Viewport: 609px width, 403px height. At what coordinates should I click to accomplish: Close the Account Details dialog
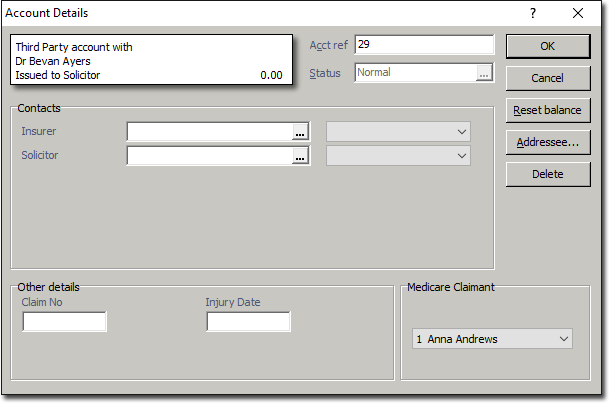[577, 13]
